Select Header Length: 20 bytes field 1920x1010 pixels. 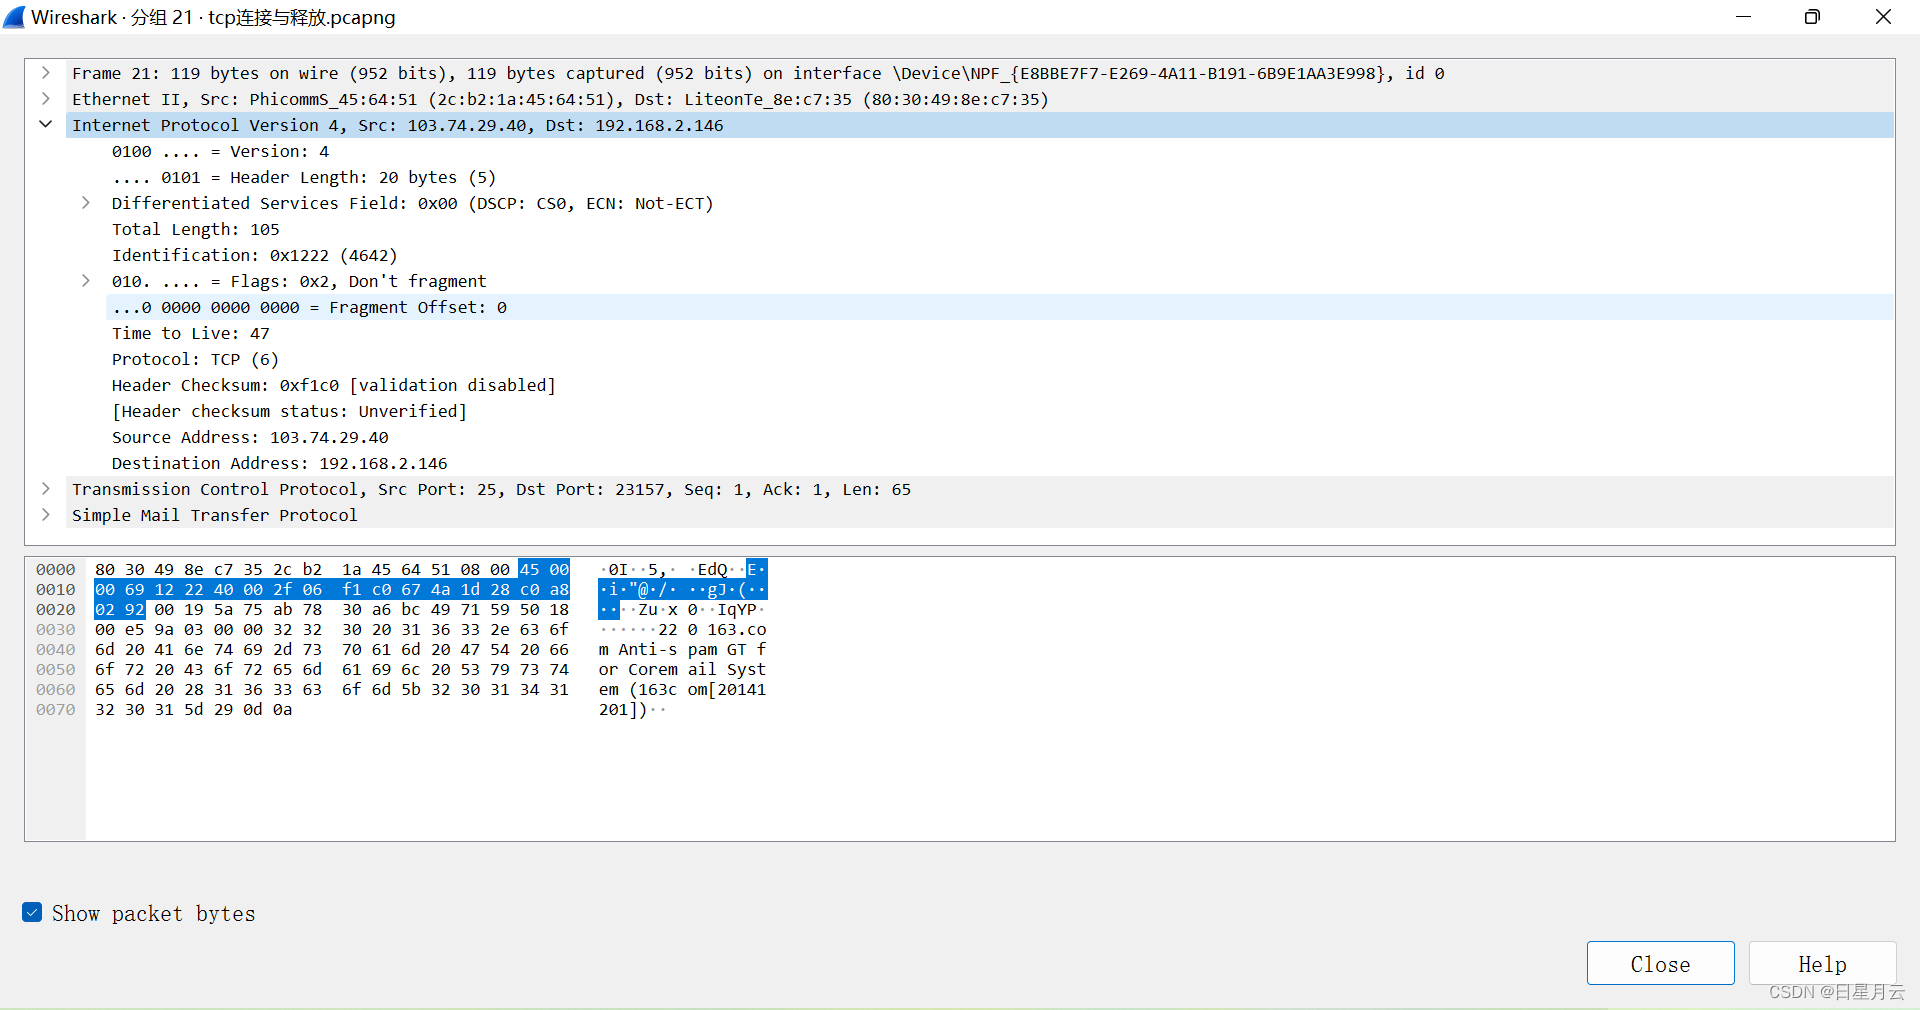304,177
